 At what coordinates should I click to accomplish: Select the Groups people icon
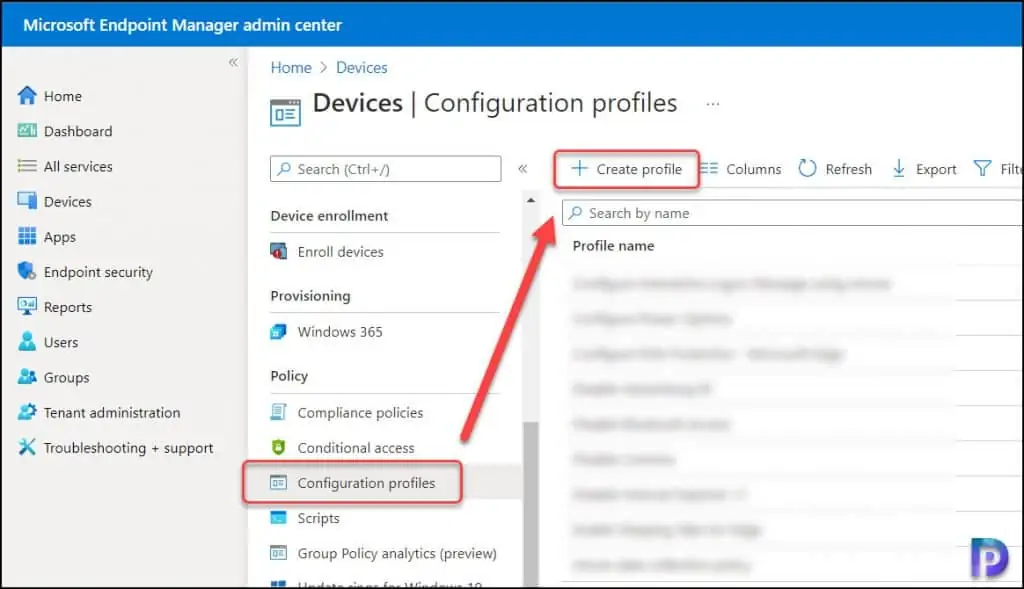[27, 377]
